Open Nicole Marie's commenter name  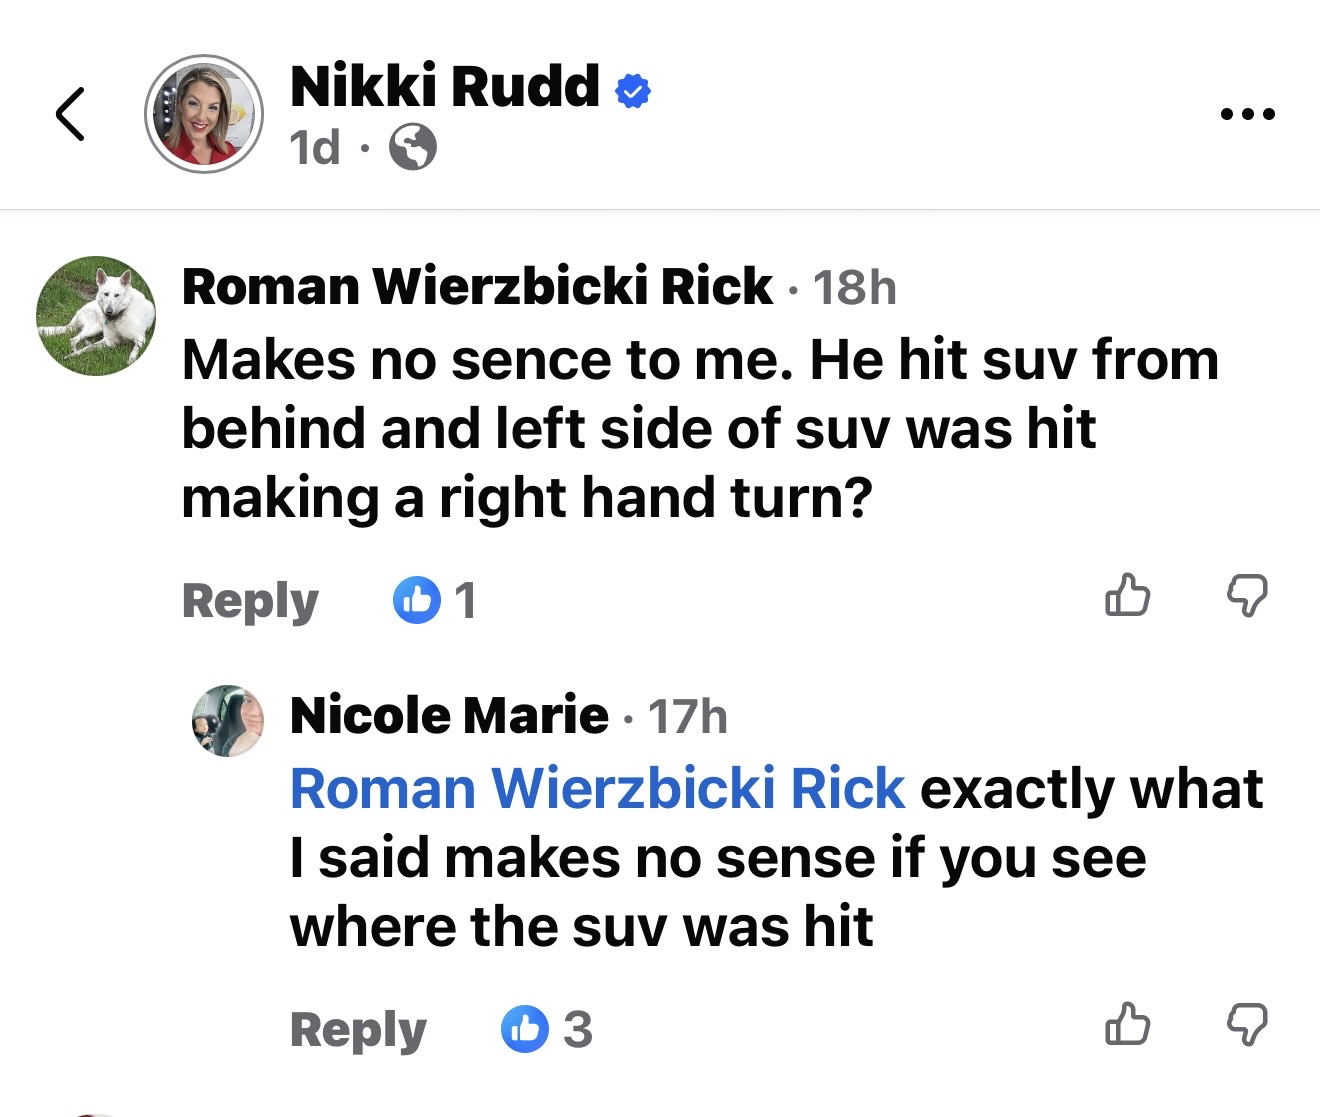pyautogui.click(x=449, y=715)
